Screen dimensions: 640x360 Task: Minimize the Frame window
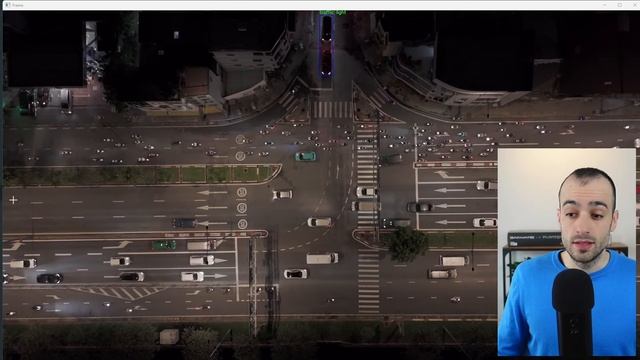click(x=605, y=4)
